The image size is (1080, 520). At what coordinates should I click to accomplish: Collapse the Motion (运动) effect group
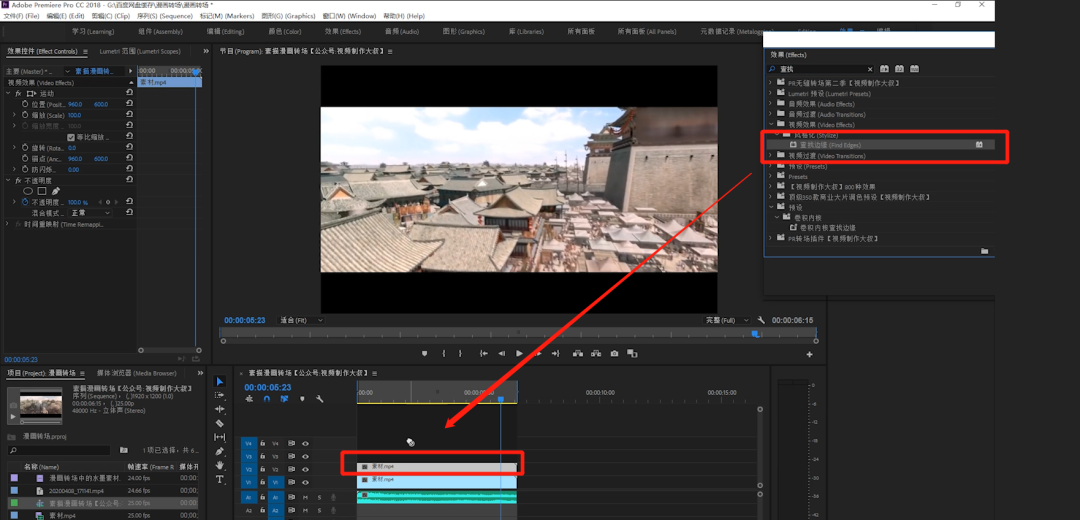[9, 93]
